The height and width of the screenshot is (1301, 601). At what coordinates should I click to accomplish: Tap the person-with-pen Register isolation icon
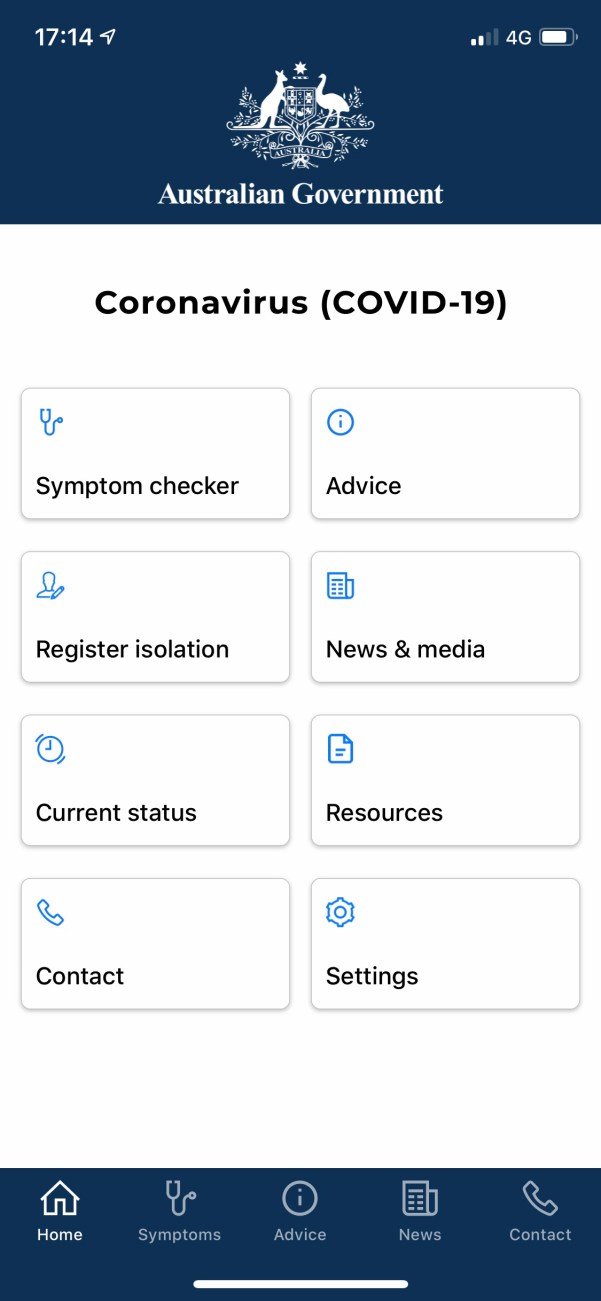click(50, 586)
